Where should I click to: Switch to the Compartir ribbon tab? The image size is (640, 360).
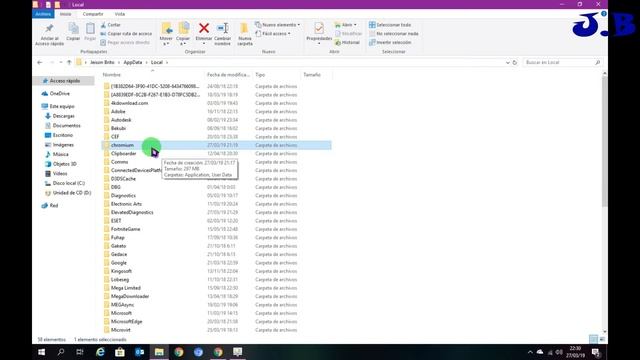93,14
